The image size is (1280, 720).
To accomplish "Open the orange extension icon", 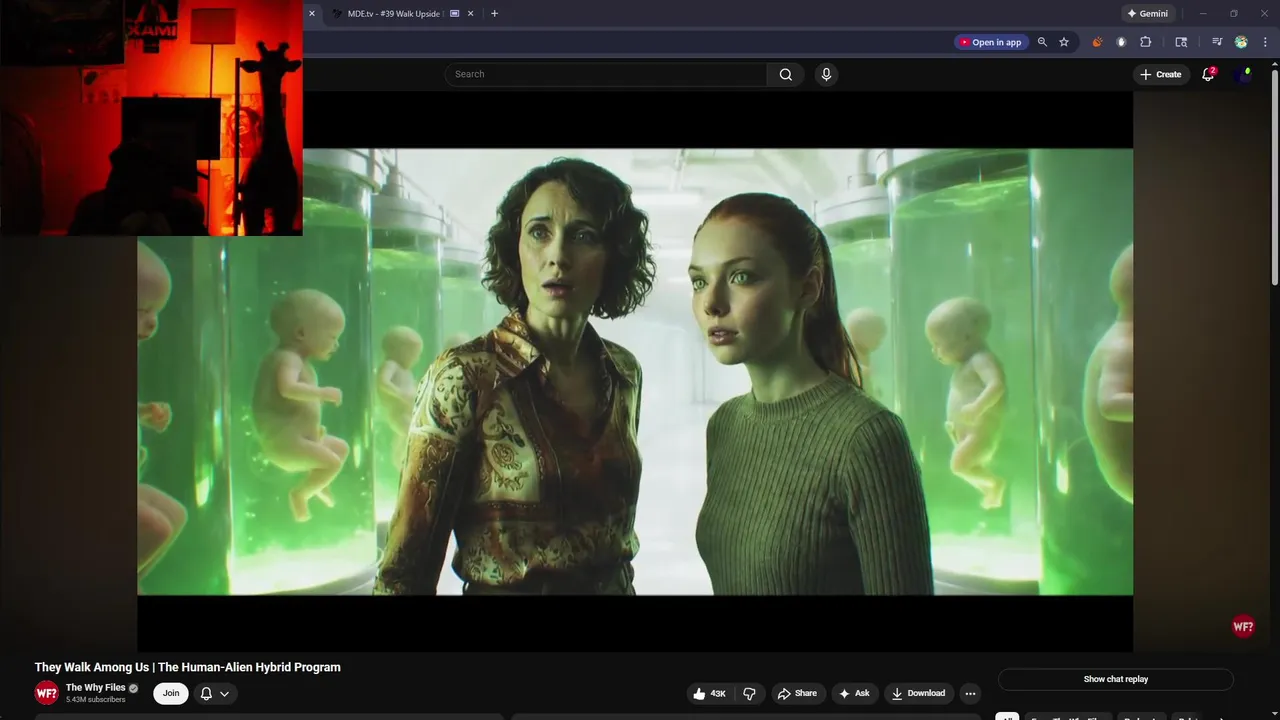I will [x=1097, y=42].
